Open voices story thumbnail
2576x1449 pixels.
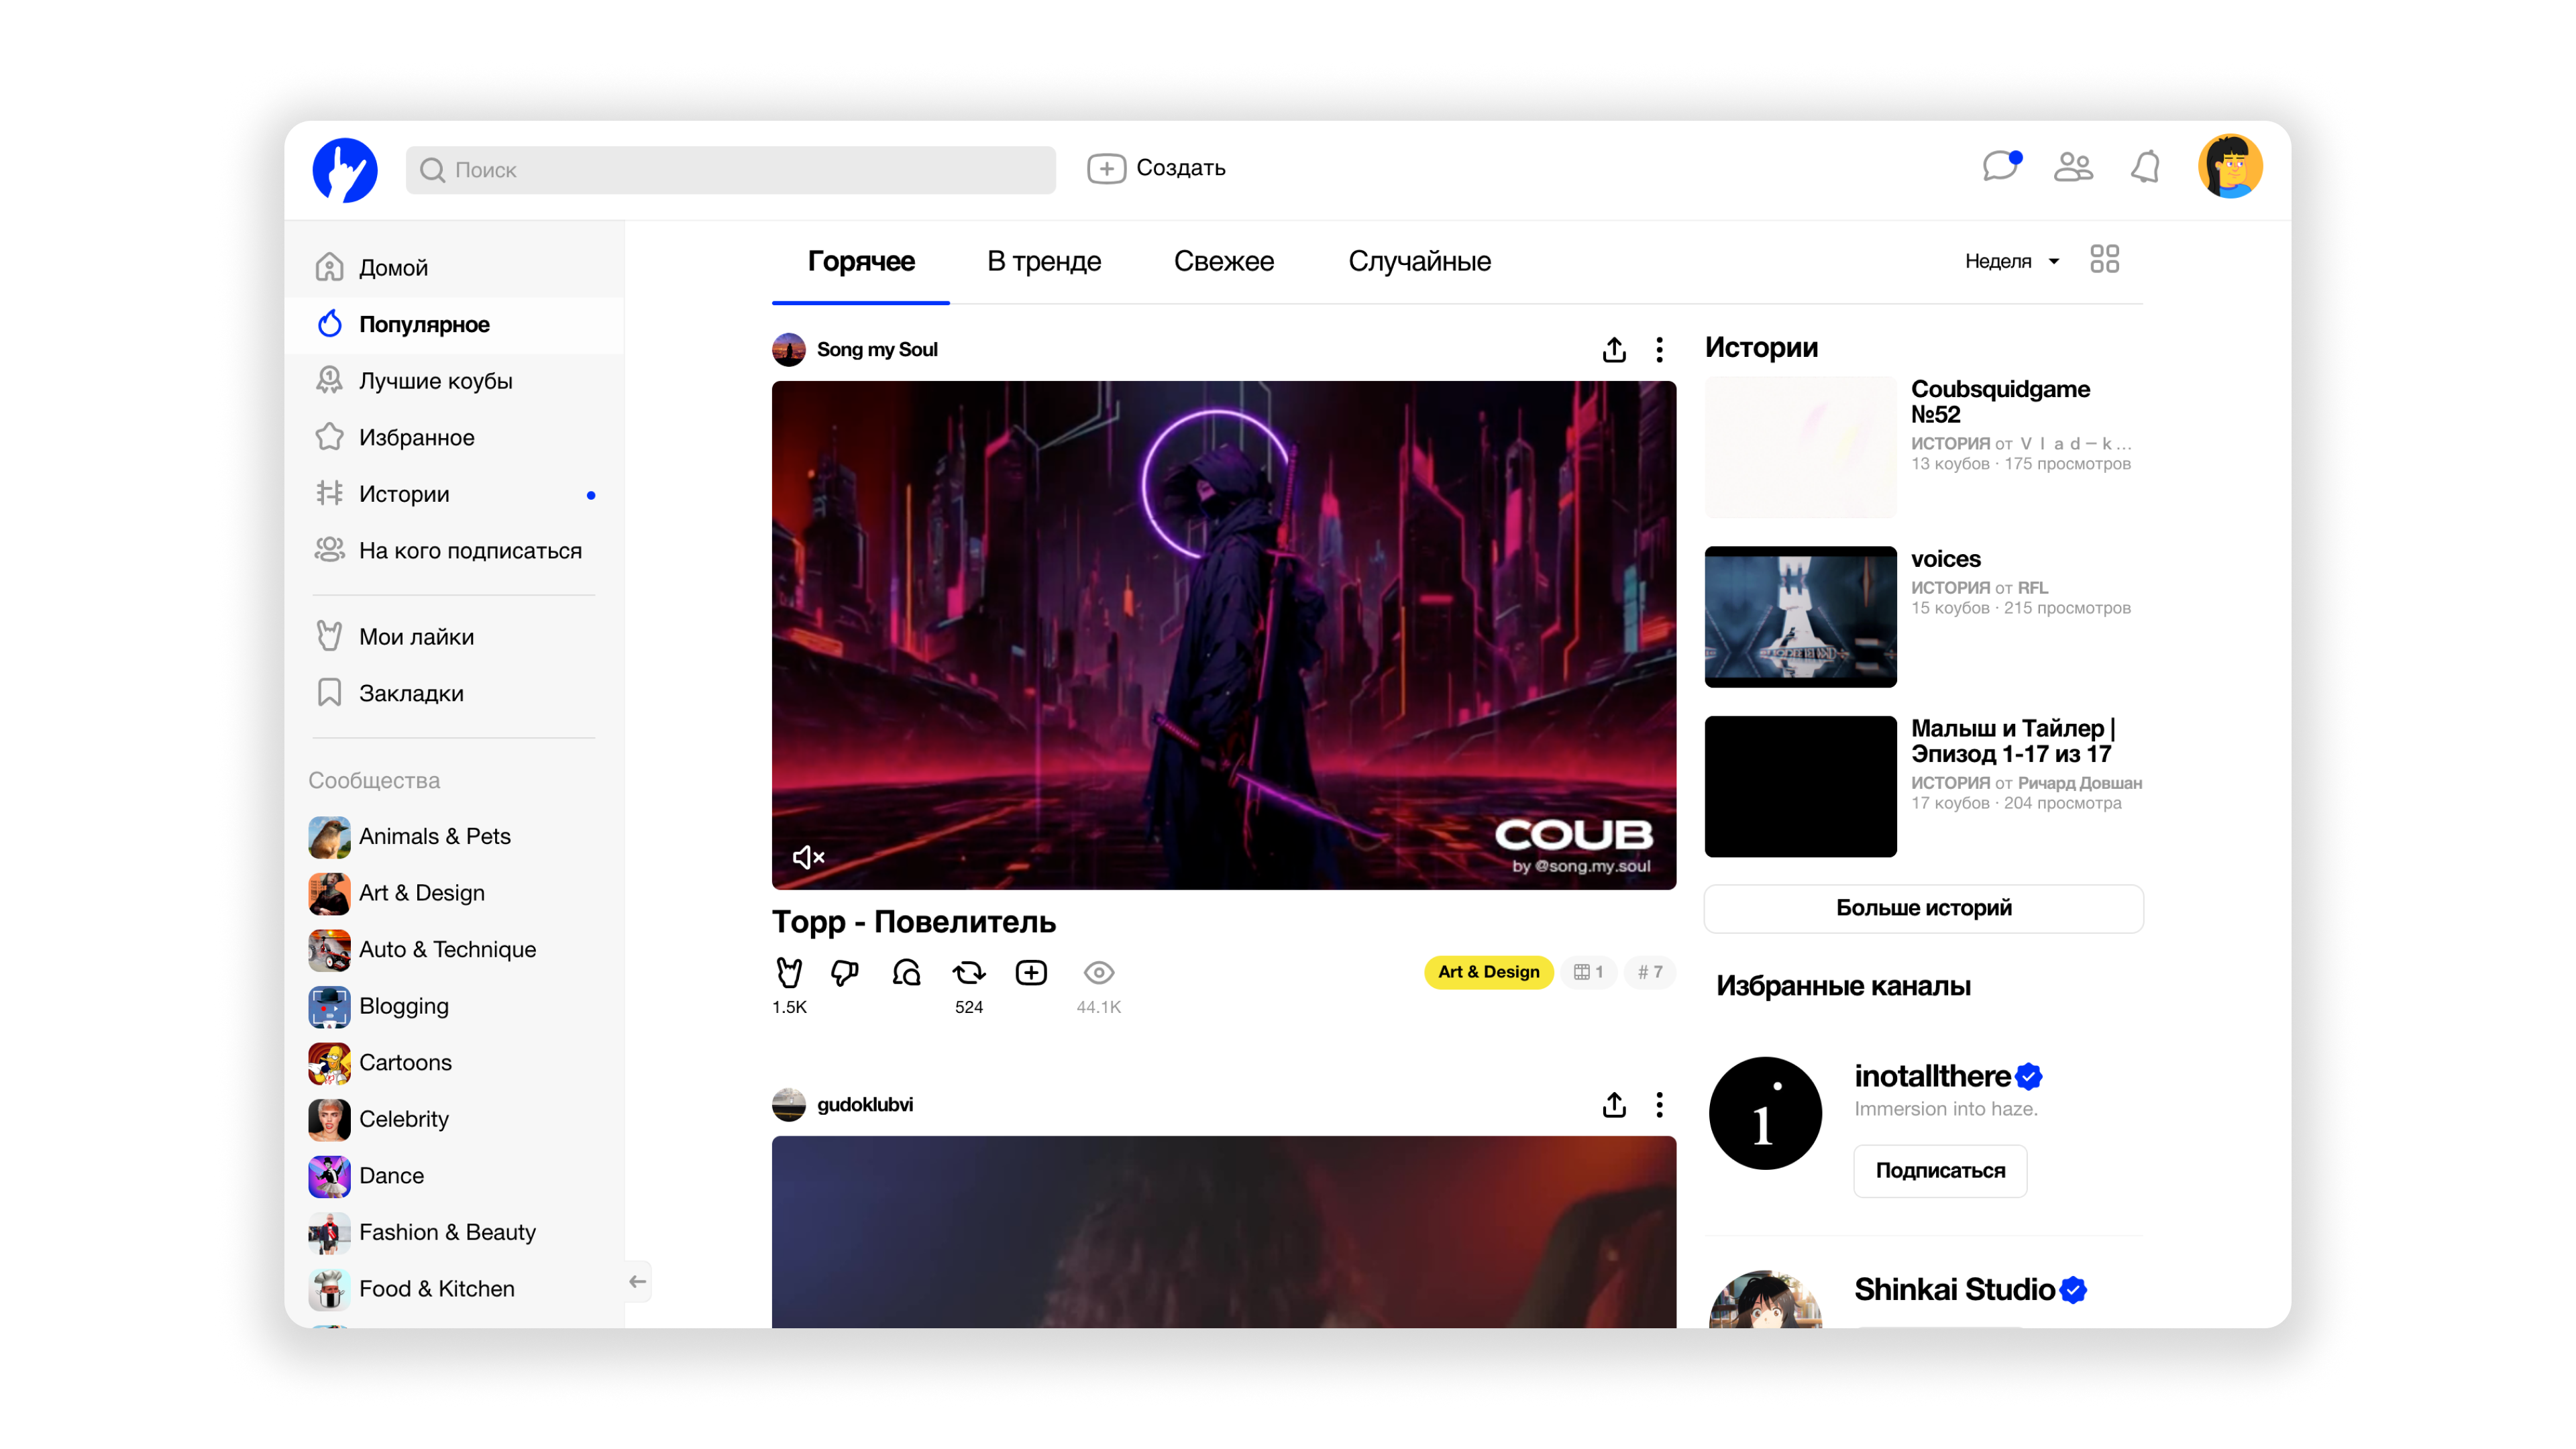click(x=1800, y=617)
